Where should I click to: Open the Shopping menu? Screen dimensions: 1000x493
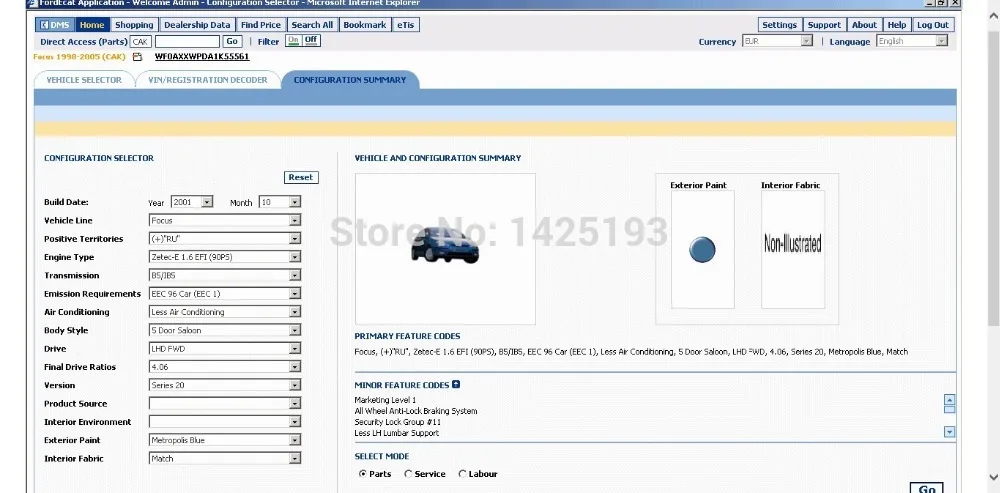point(134,25)
